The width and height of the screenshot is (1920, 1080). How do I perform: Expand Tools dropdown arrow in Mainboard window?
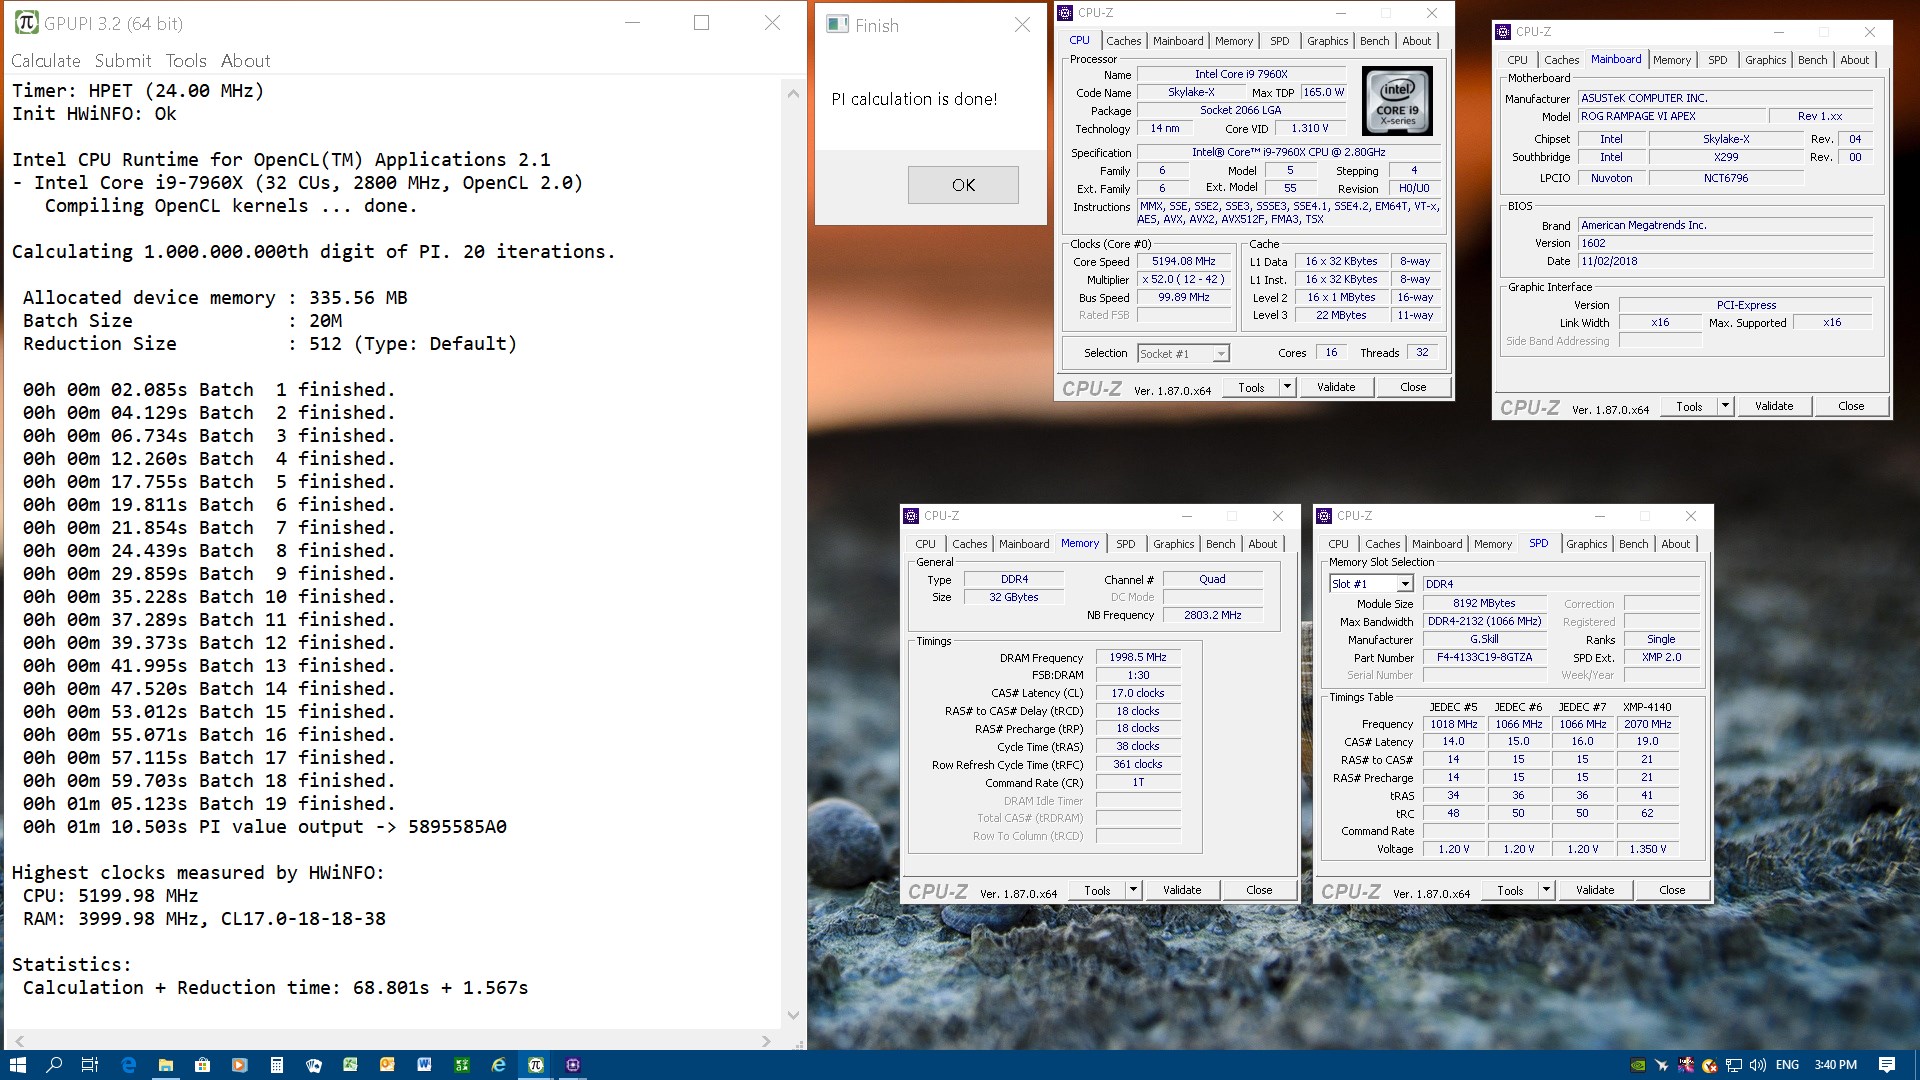(1725, 406)
